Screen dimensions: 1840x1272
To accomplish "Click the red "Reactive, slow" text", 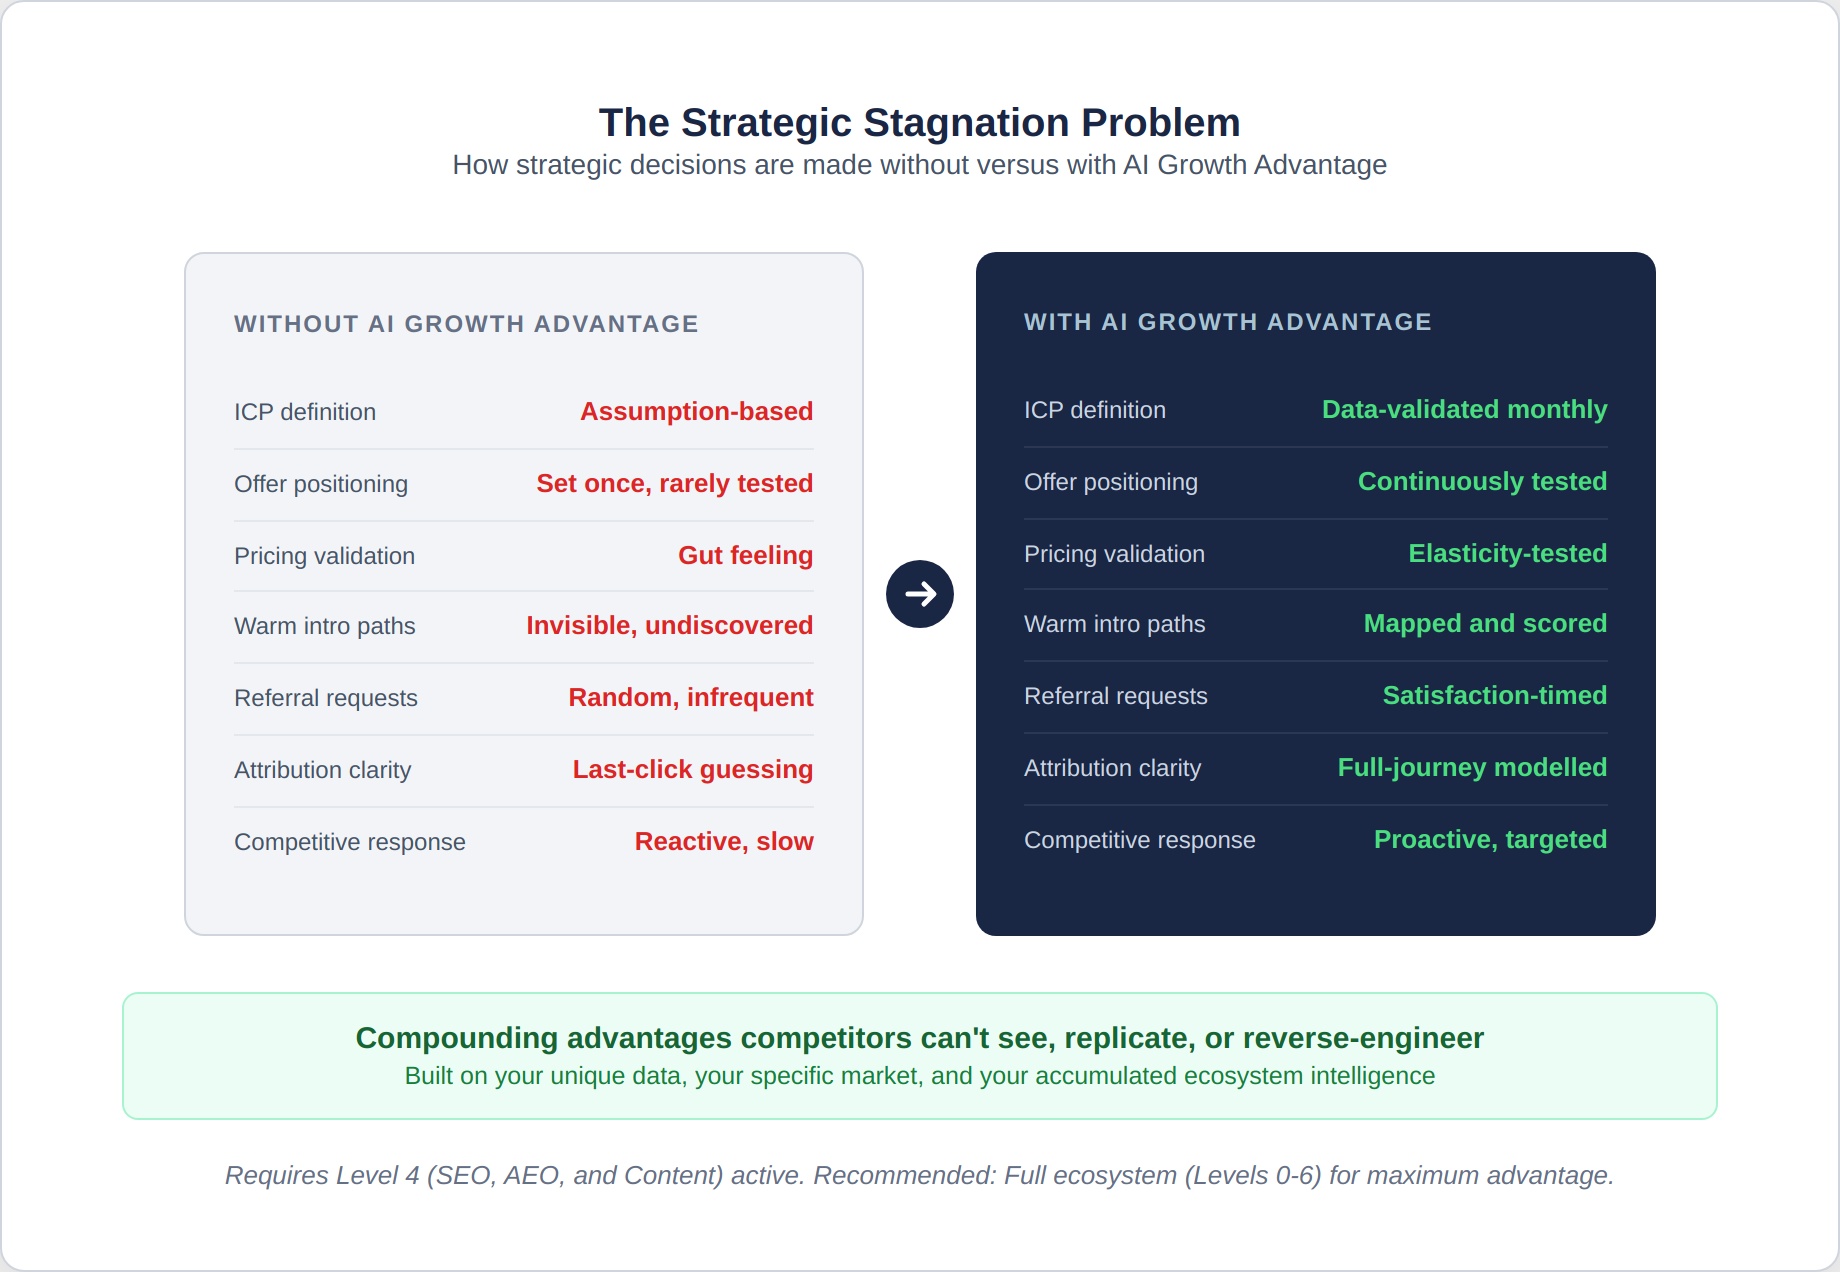I will [x=724, y=842].
